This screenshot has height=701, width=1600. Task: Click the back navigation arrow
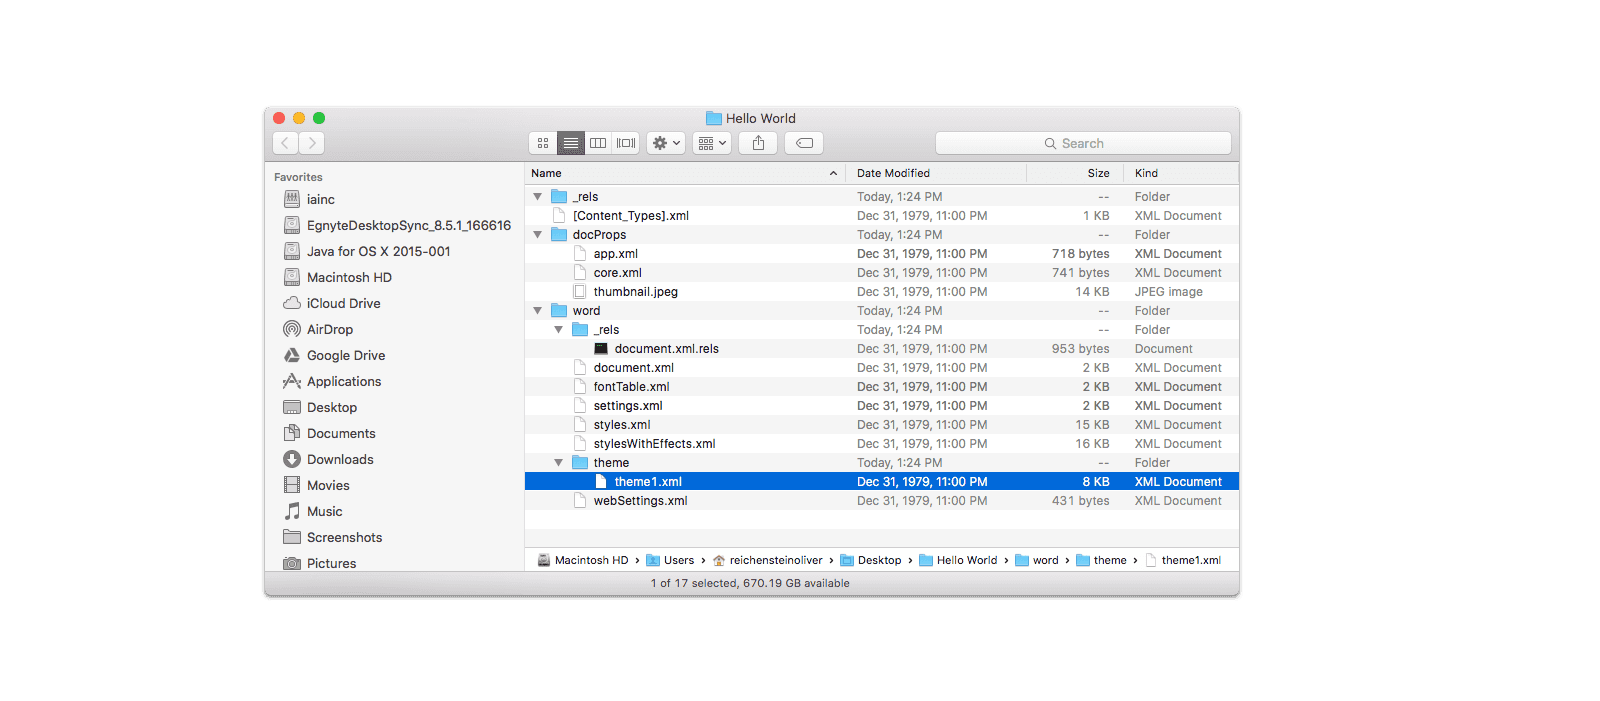tap(285, 143)
